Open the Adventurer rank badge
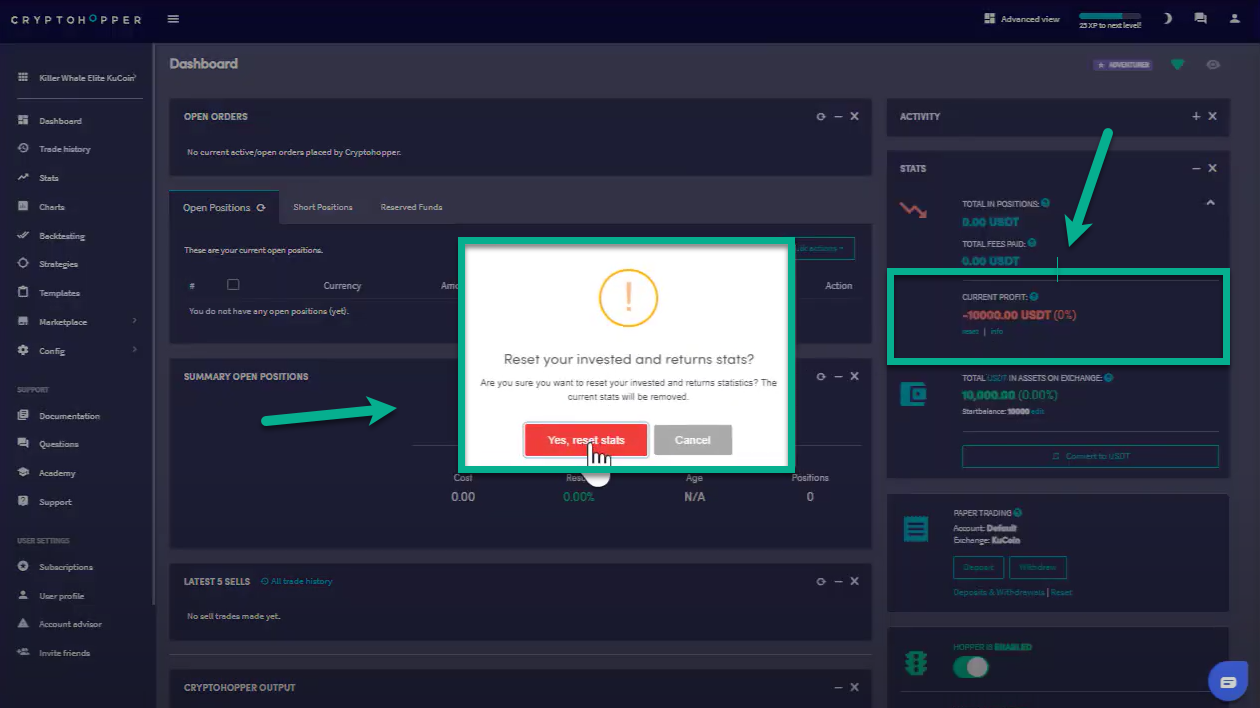The width and height of the screenshot is (1260, 708). click(1122, 65)
